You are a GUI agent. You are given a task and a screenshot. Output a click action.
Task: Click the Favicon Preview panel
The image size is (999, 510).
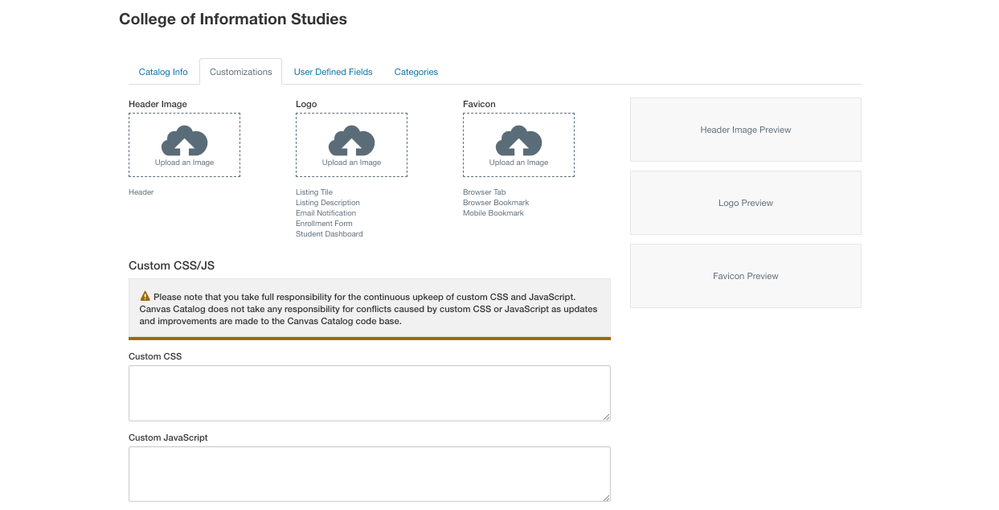point(745,276)
